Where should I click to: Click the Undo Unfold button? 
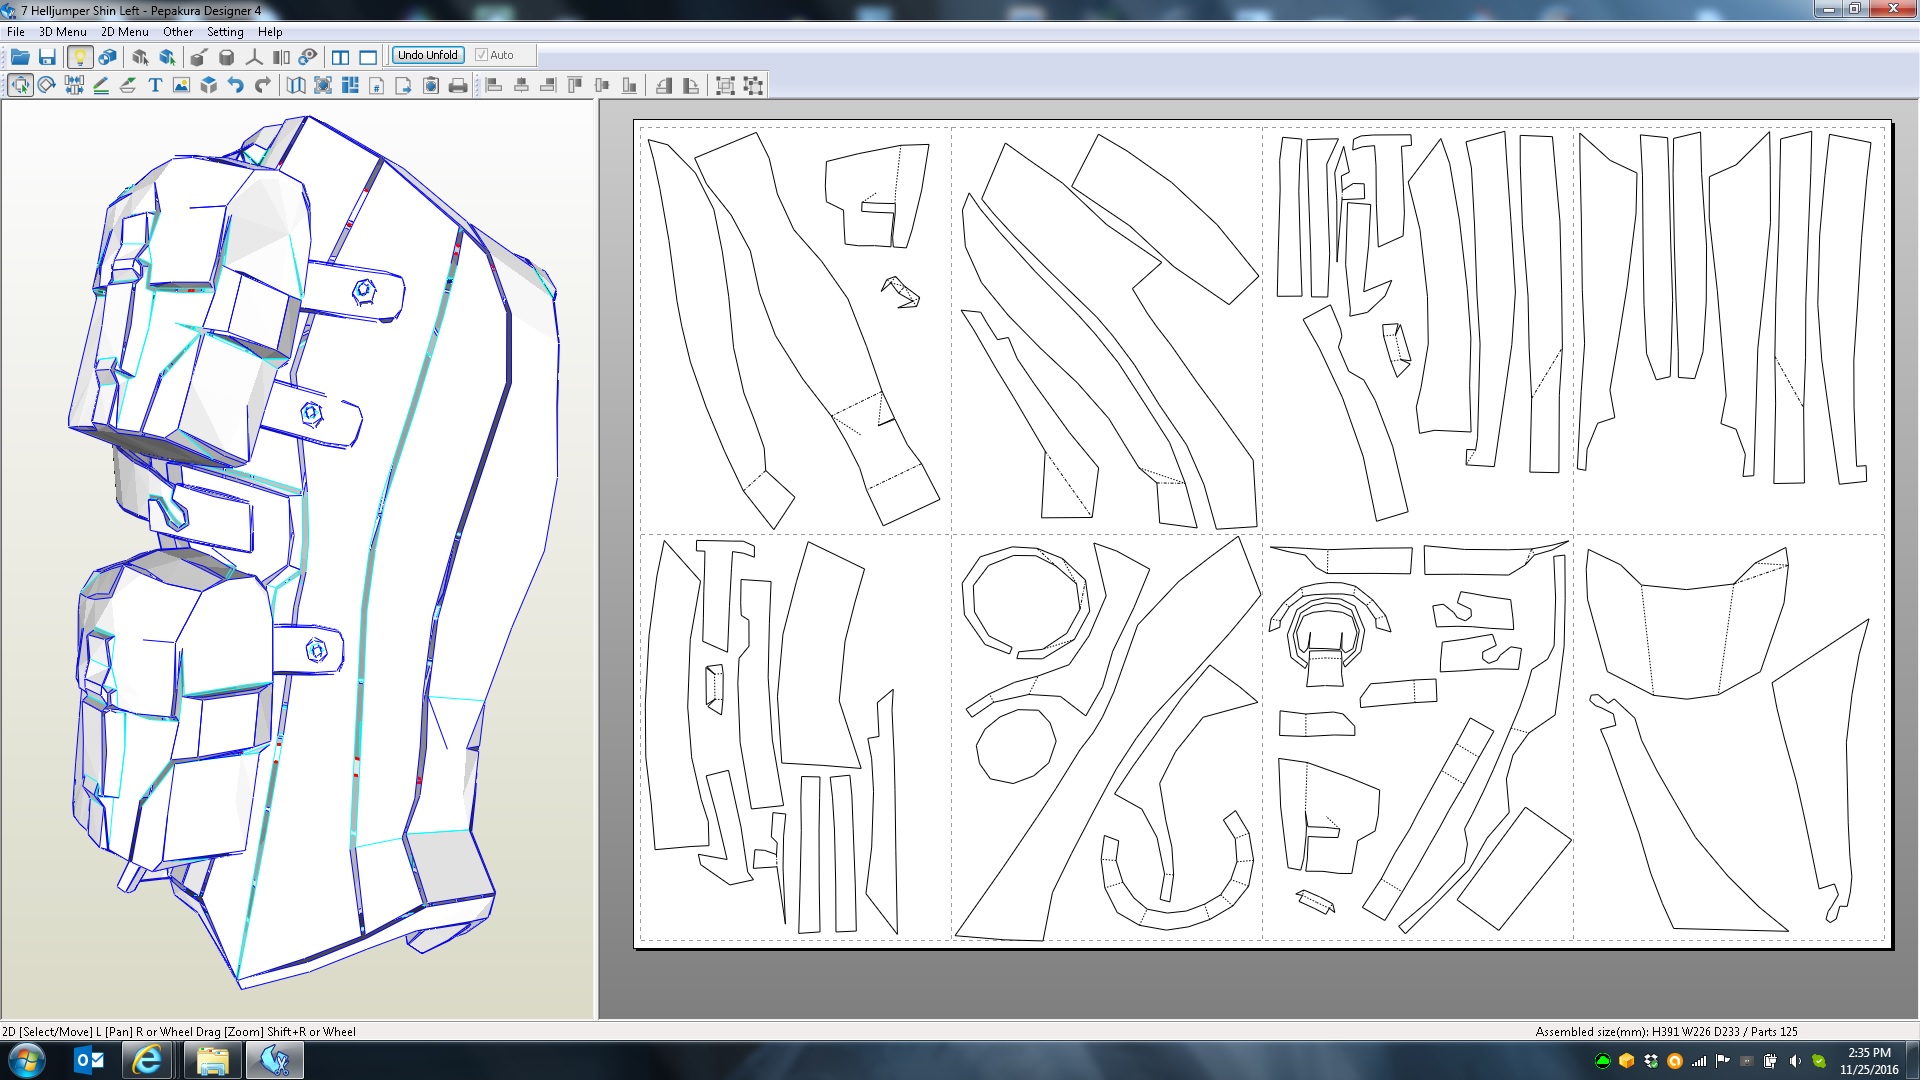click(427, 55)
